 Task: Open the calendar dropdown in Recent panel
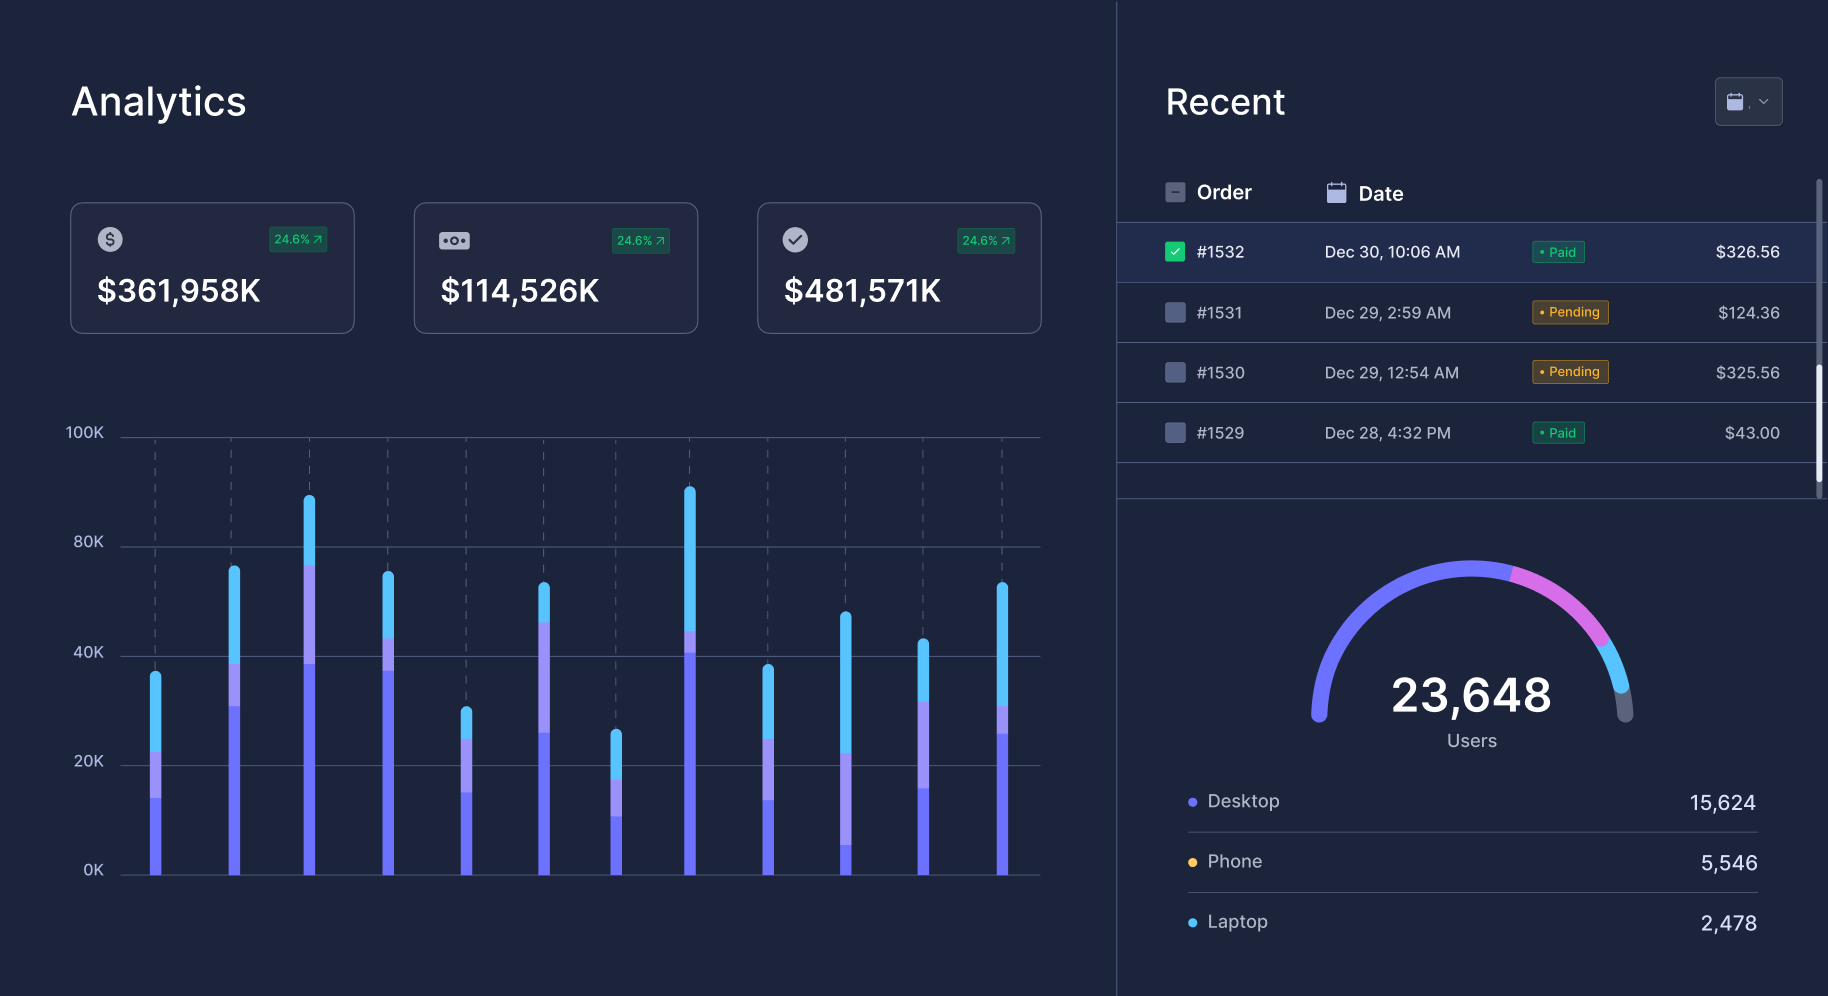[x=1747, y=102]
